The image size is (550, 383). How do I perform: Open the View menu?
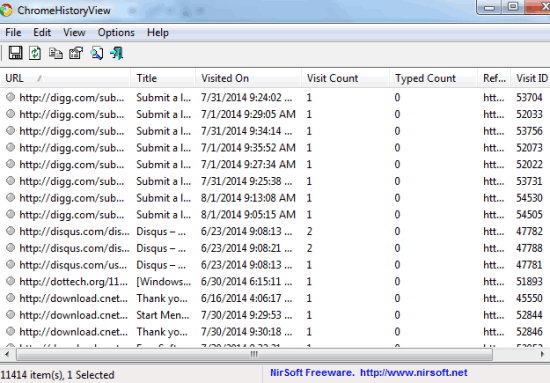tap(74, 33)
